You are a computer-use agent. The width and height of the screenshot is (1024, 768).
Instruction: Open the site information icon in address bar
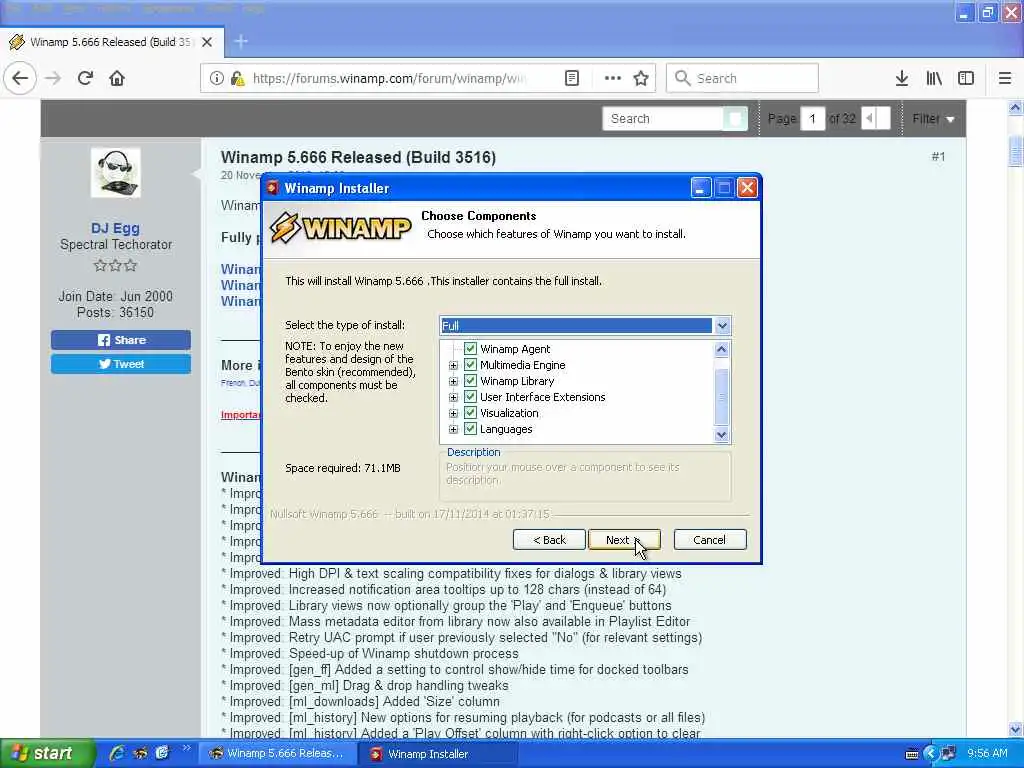216,78
